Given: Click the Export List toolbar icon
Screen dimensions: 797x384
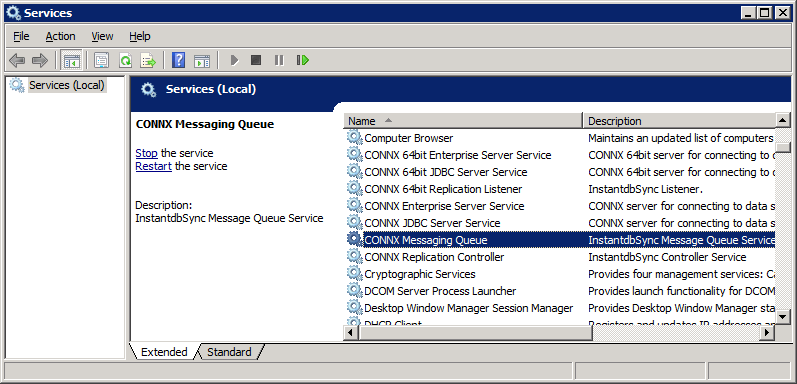Looking at the screenshot, I should 148,61.
